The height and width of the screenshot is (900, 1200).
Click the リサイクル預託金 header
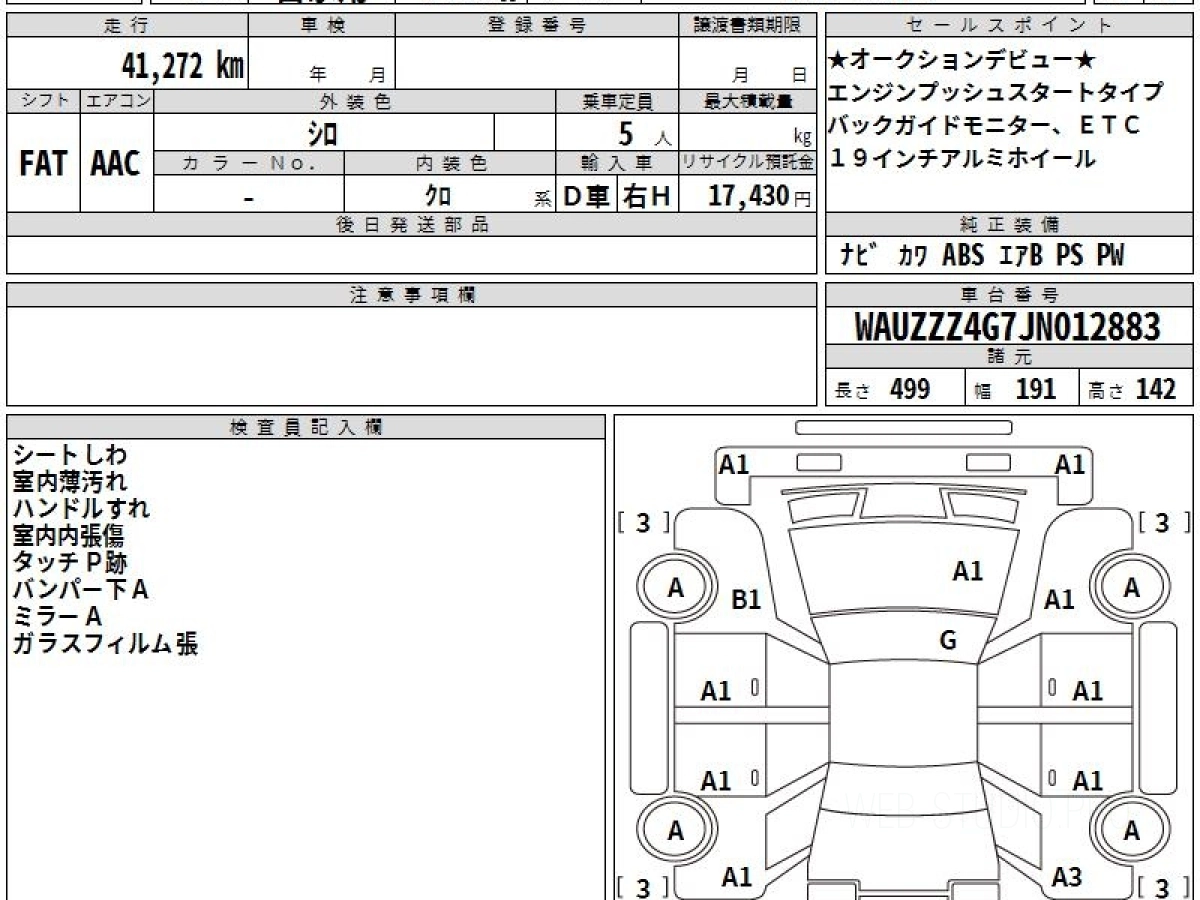tap(748, 163)
